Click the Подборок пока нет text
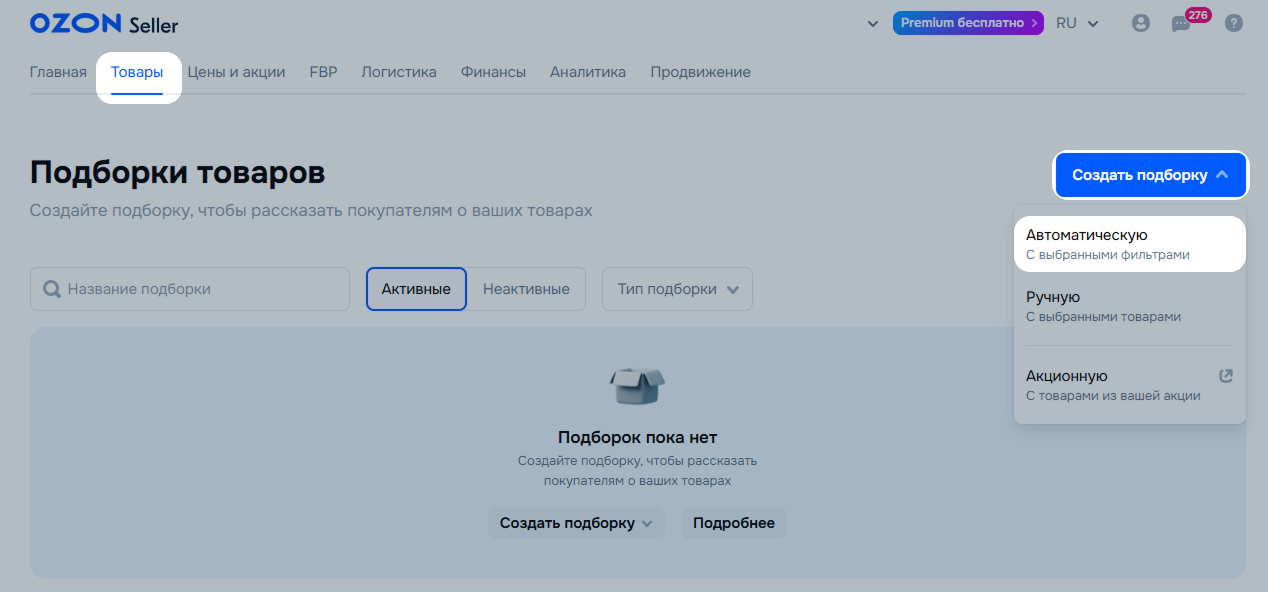 [637, 437]
